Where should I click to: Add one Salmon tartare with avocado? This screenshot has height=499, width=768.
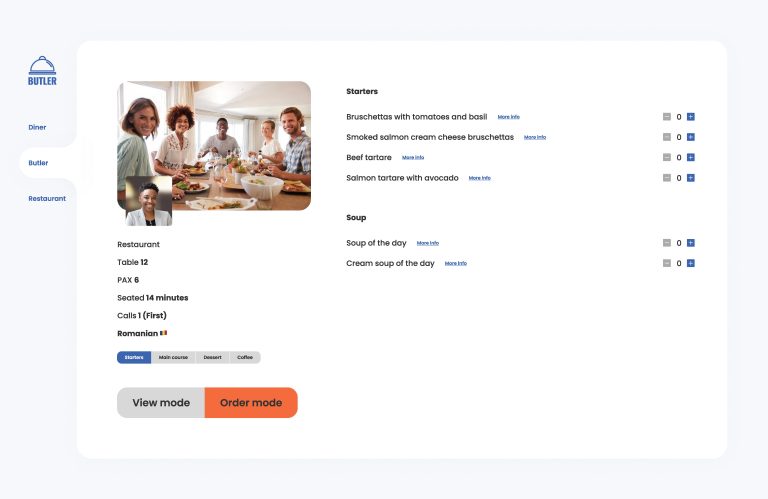click(690, 178)
